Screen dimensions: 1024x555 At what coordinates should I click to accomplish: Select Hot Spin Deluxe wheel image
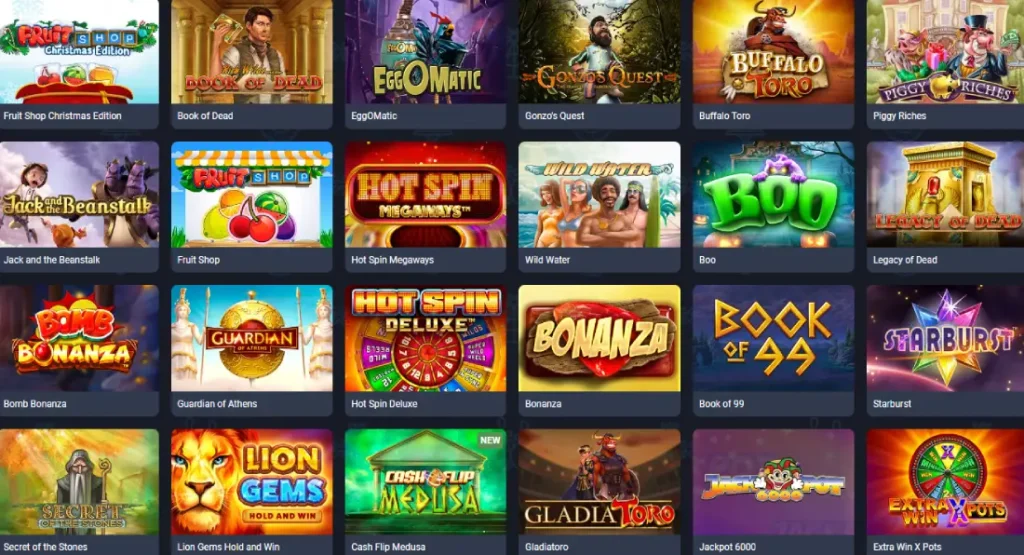(x=425, y=338)
